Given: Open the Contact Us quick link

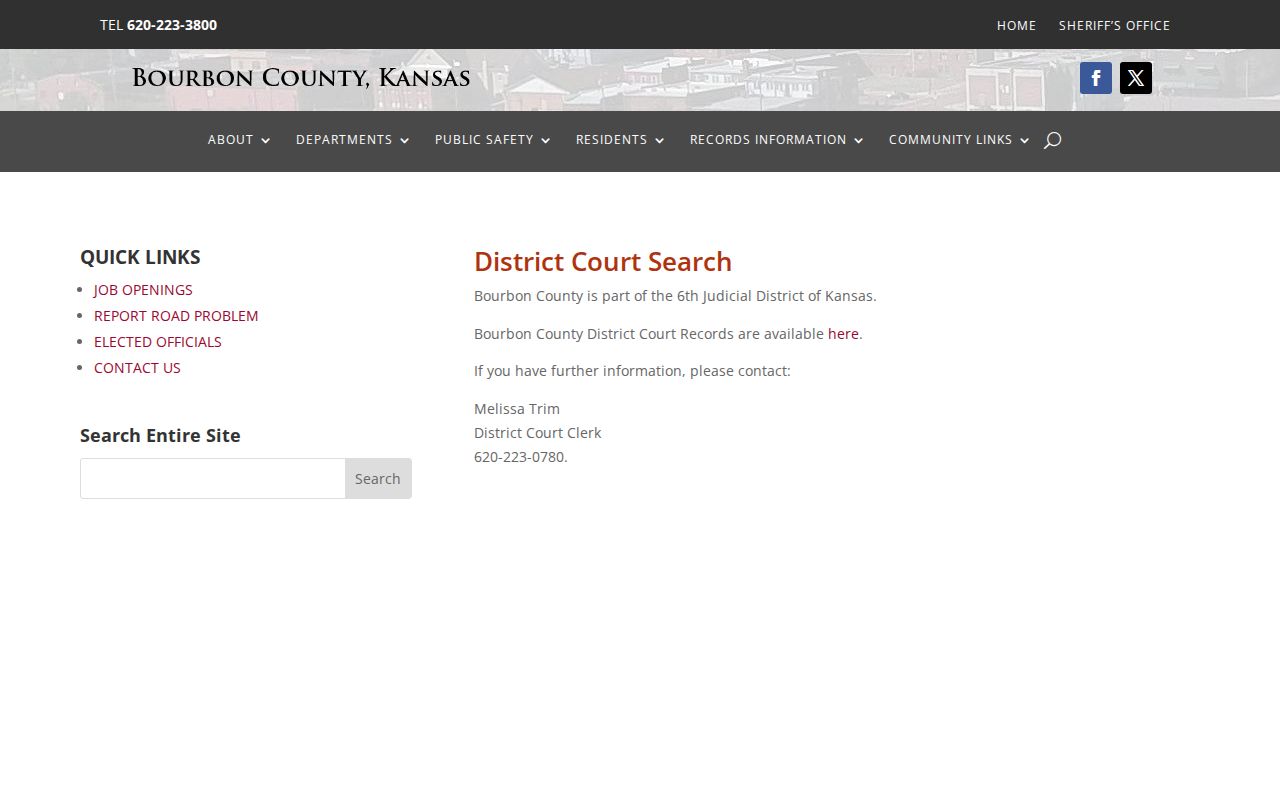Looking at the screenshot, I should tap(137, 368).
